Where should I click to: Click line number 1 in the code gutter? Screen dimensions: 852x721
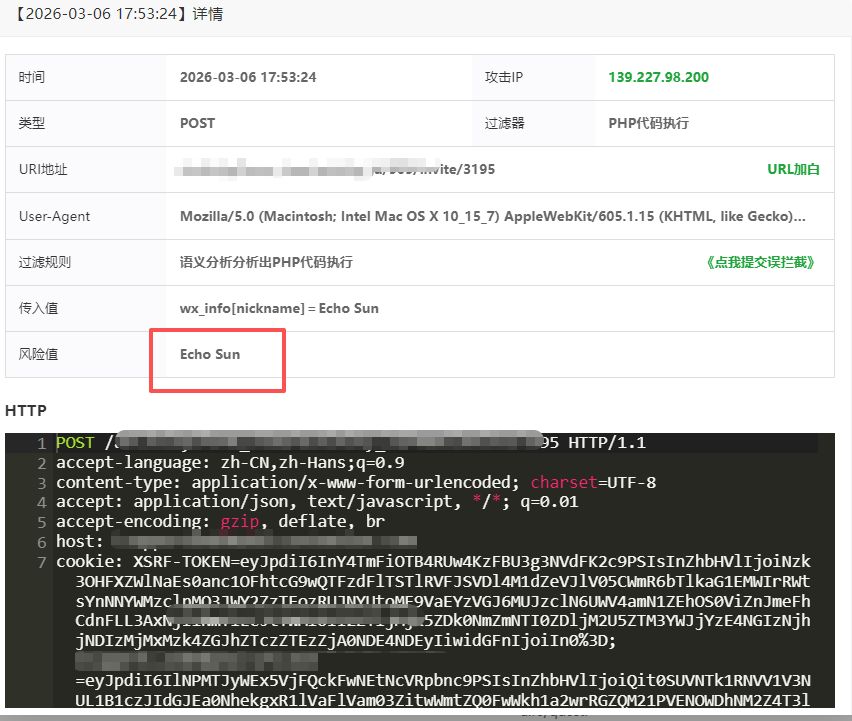42,443
